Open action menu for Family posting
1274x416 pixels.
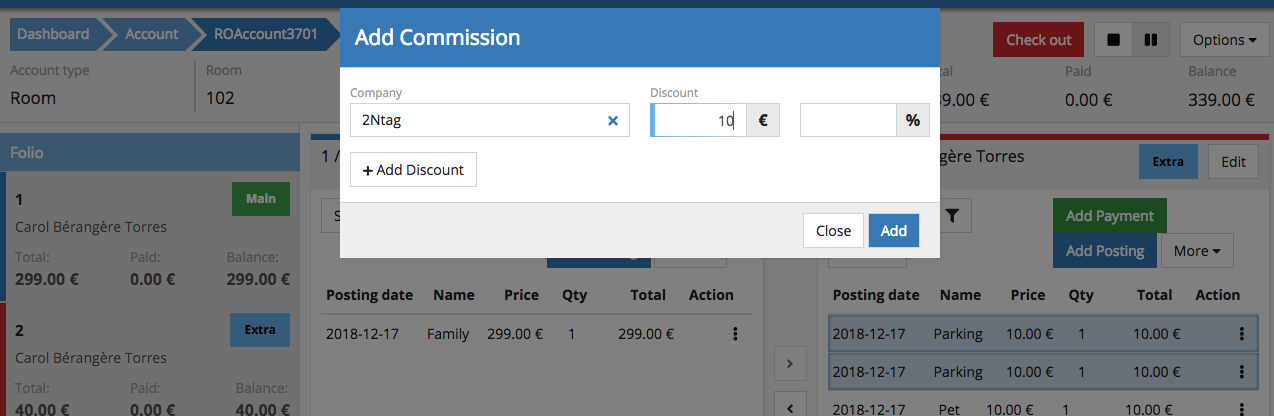[x=735, y=334]
